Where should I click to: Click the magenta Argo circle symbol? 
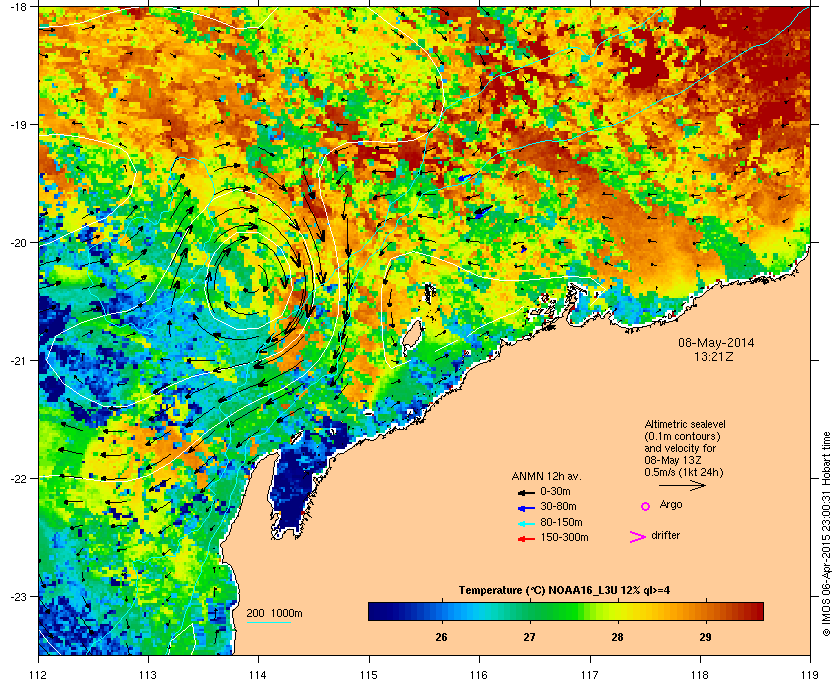(646, 506)
